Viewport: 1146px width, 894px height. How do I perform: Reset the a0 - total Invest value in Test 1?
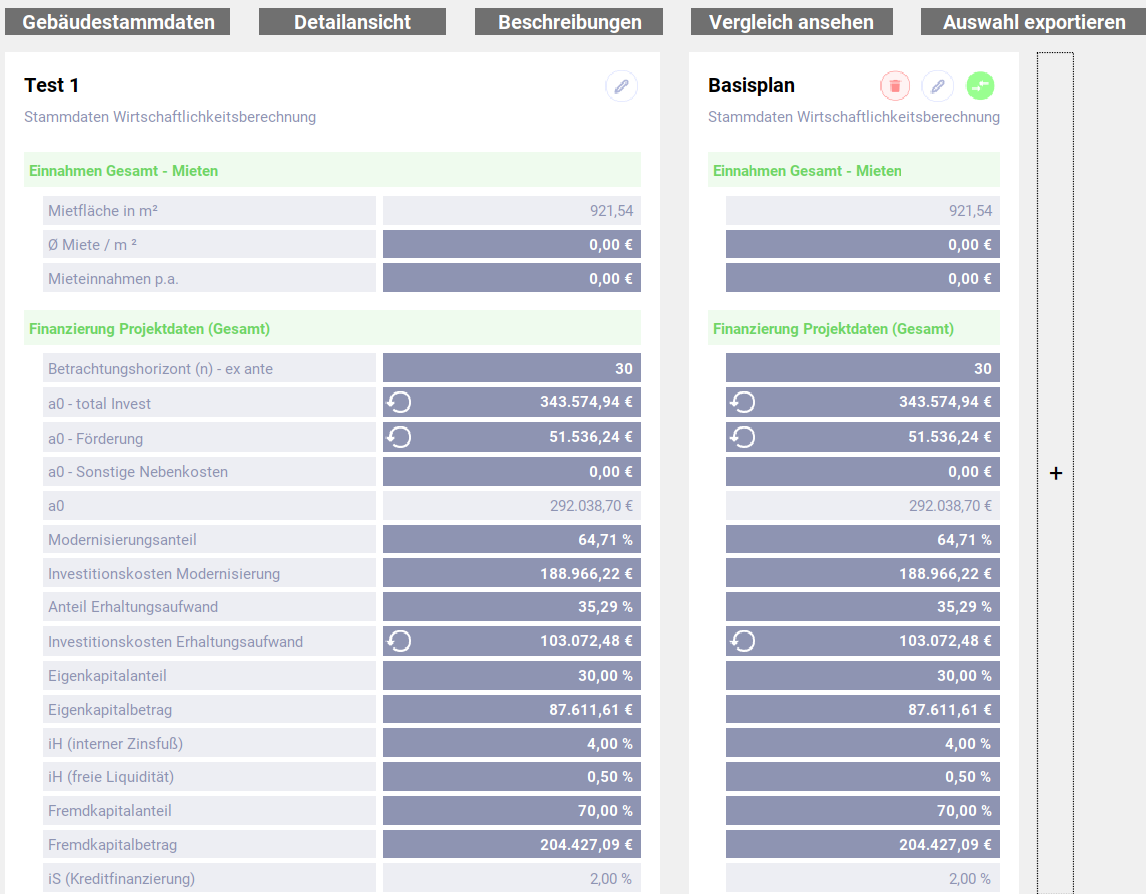click(399, 403)
